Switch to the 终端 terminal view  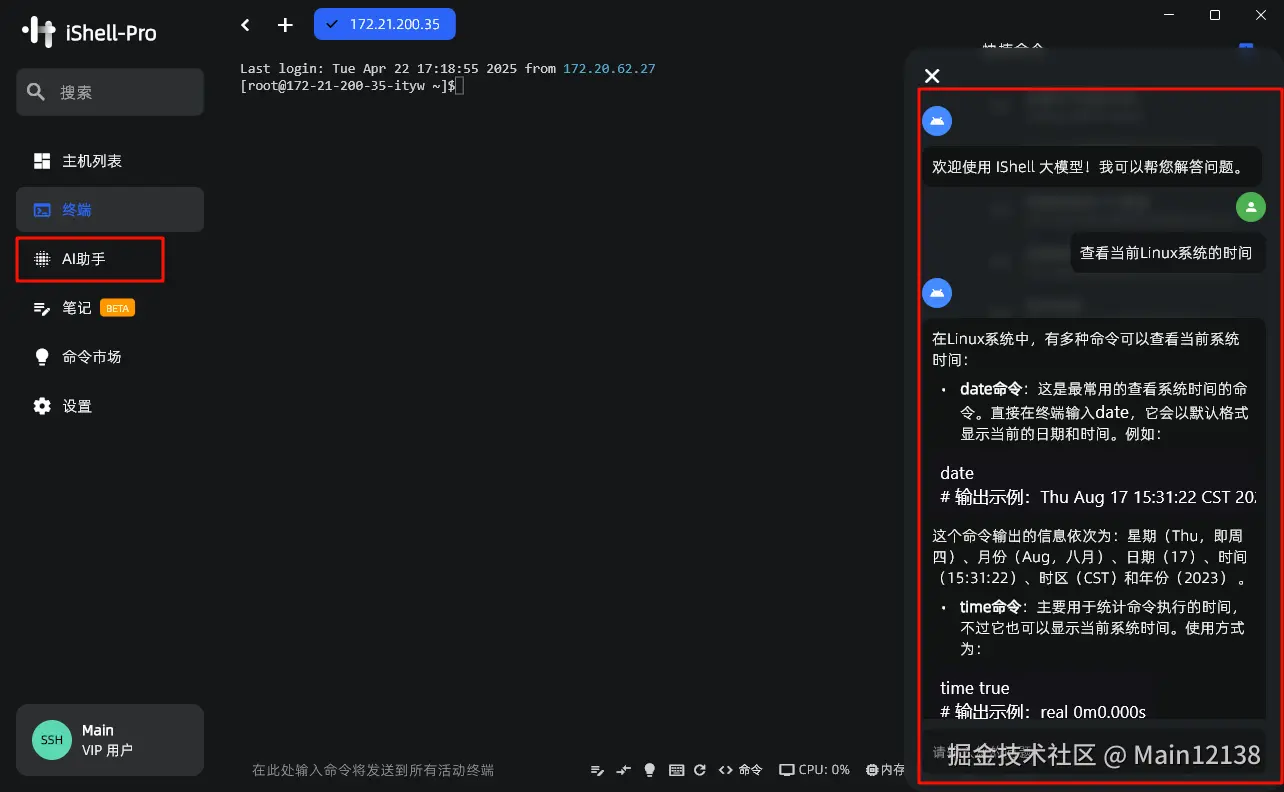pyautogui.click(x=110, y=210)
